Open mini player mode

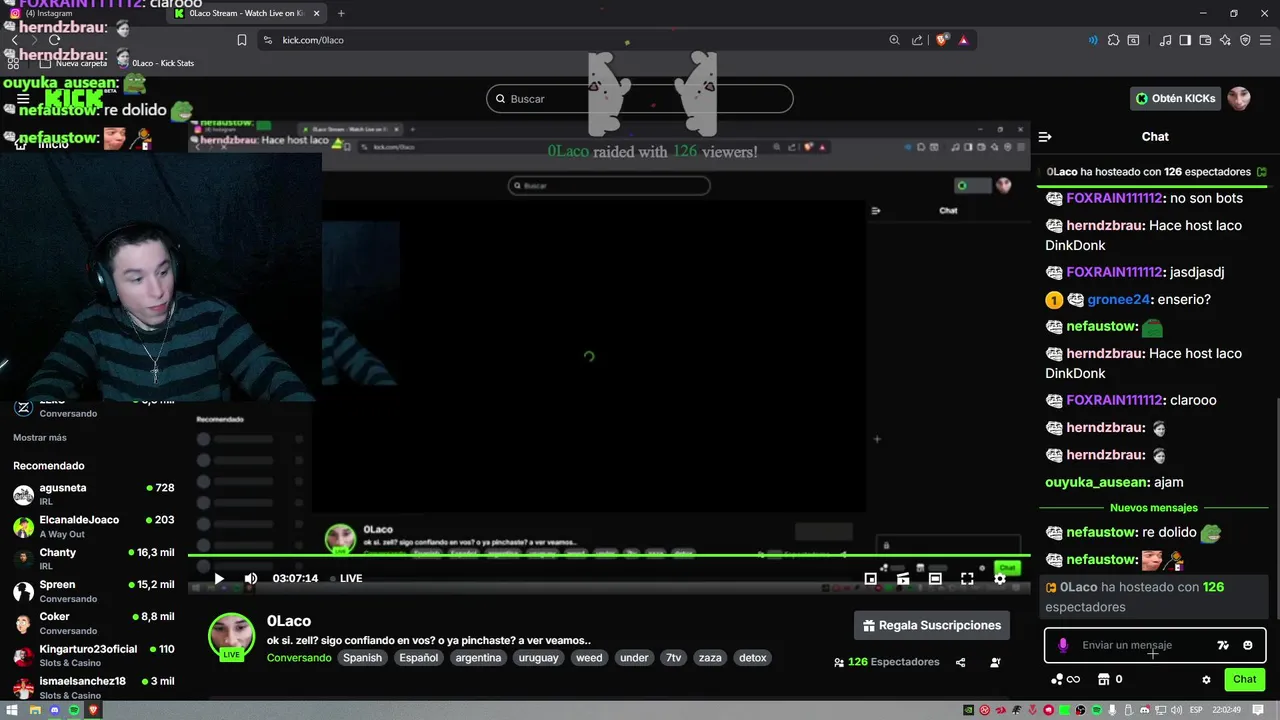pos(871,578)
